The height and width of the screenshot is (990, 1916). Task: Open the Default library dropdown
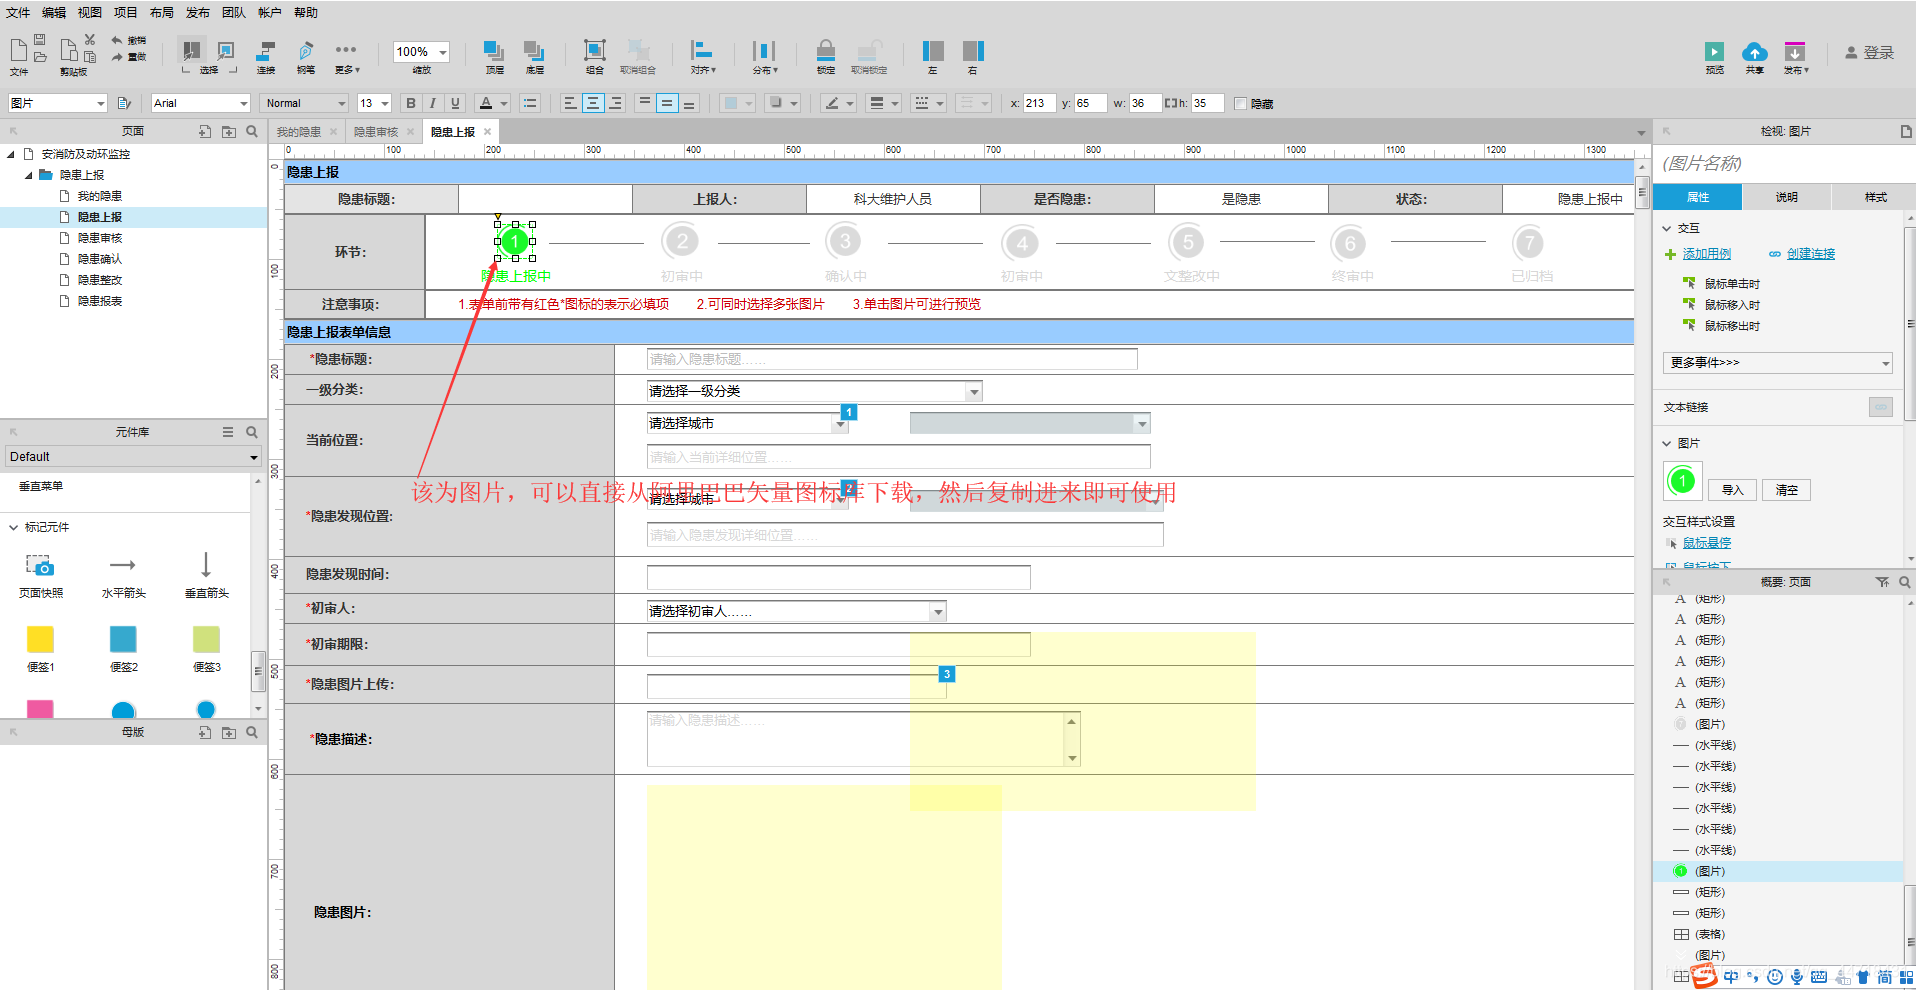(x=133, y=457)
